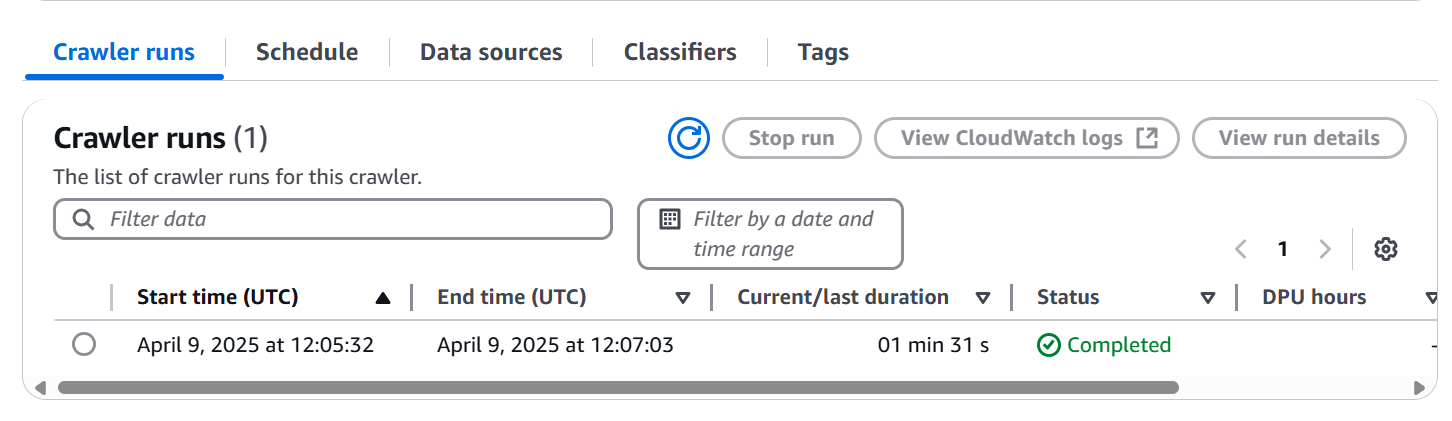Refresh the crawler runs list
The height and width of the screenshot is (421, 1452).
(688, 138)
